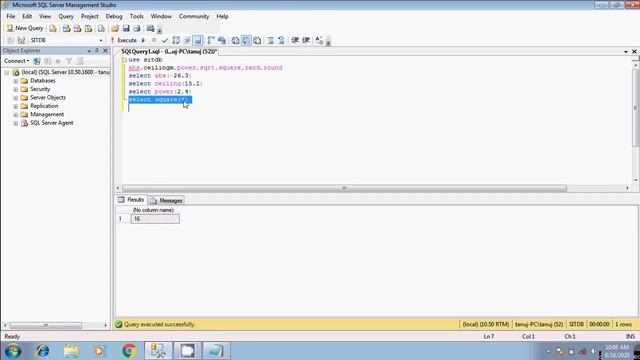This screenshot has width=640, height=360.
Task: Click Specify Values for Template Parameters icon
Action: [x=319, y=40]
